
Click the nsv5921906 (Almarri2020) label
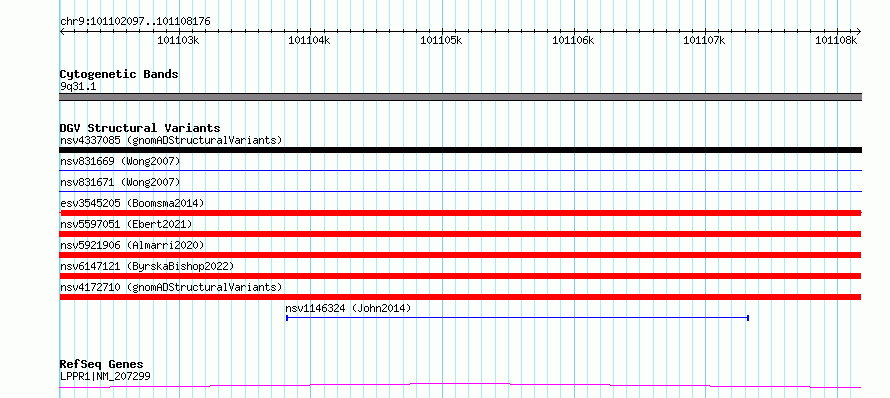point(132,245)
